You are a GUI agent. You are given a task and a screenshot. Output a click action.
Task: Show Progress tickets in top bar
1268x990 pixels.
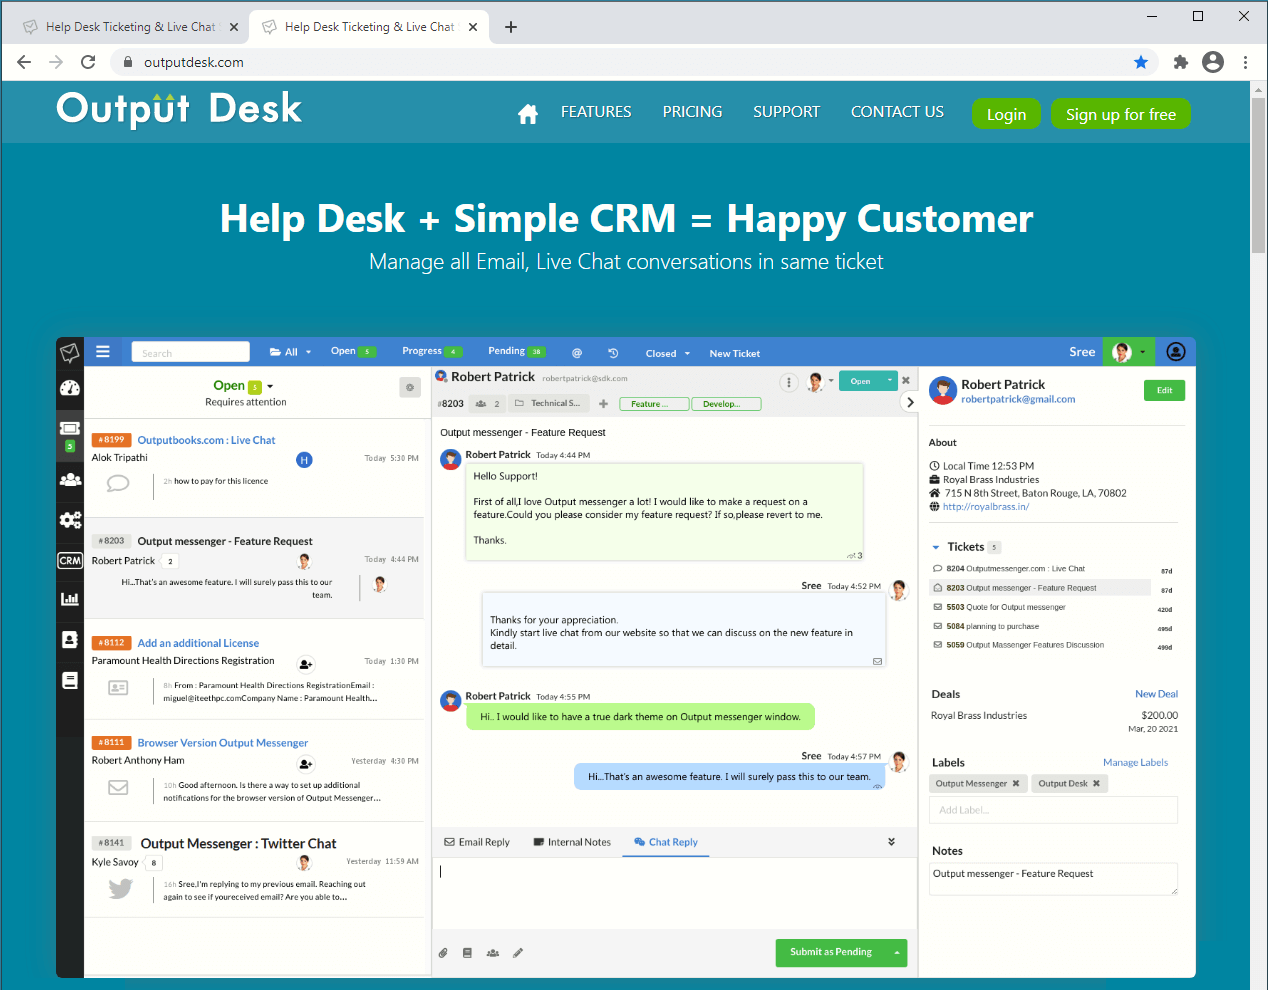coord(432,351)
